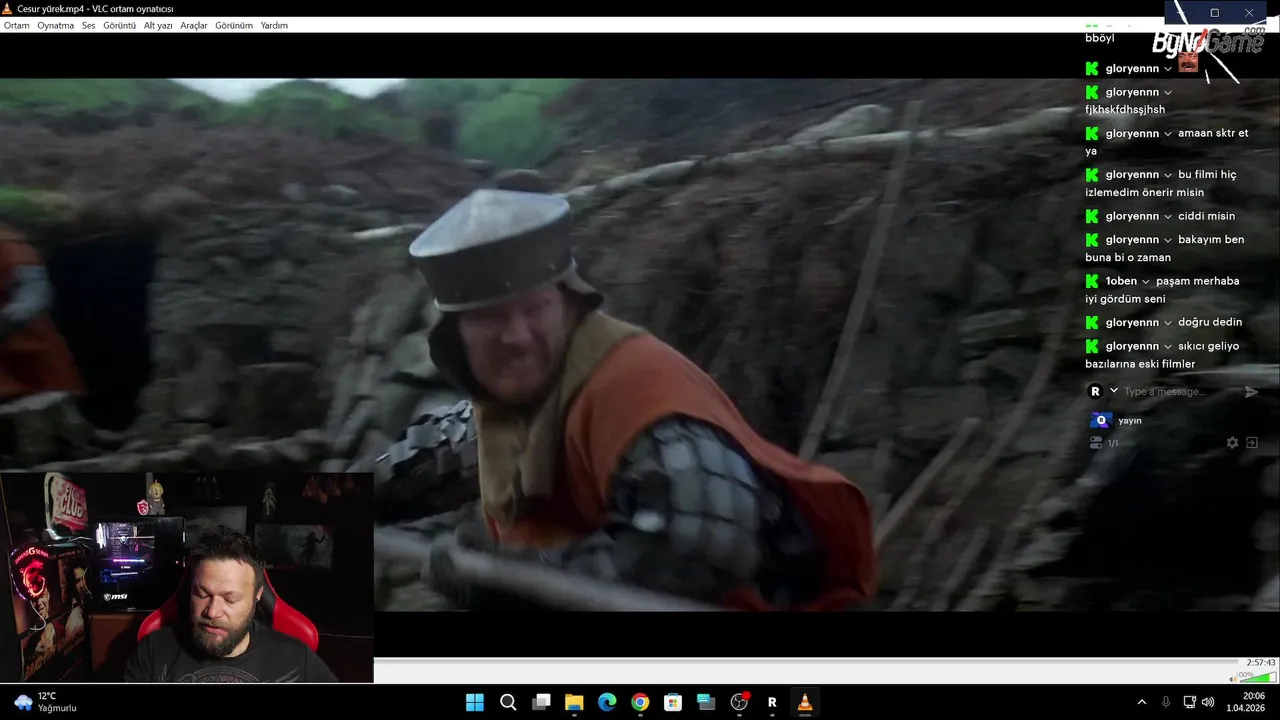
Task: Click username 1oben in chat
Action: point(1121,281)
